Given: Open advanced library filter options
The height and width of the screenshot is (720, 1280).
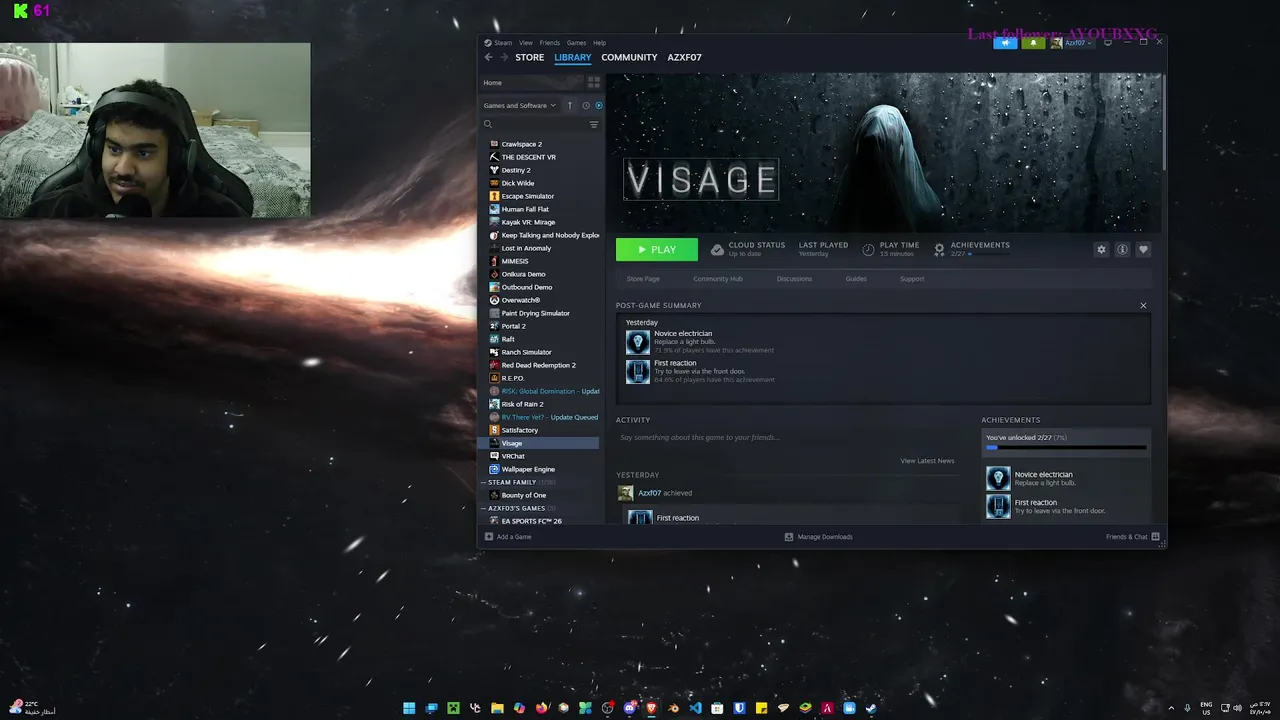Looking at the screenshot, I should click(593, 125).
